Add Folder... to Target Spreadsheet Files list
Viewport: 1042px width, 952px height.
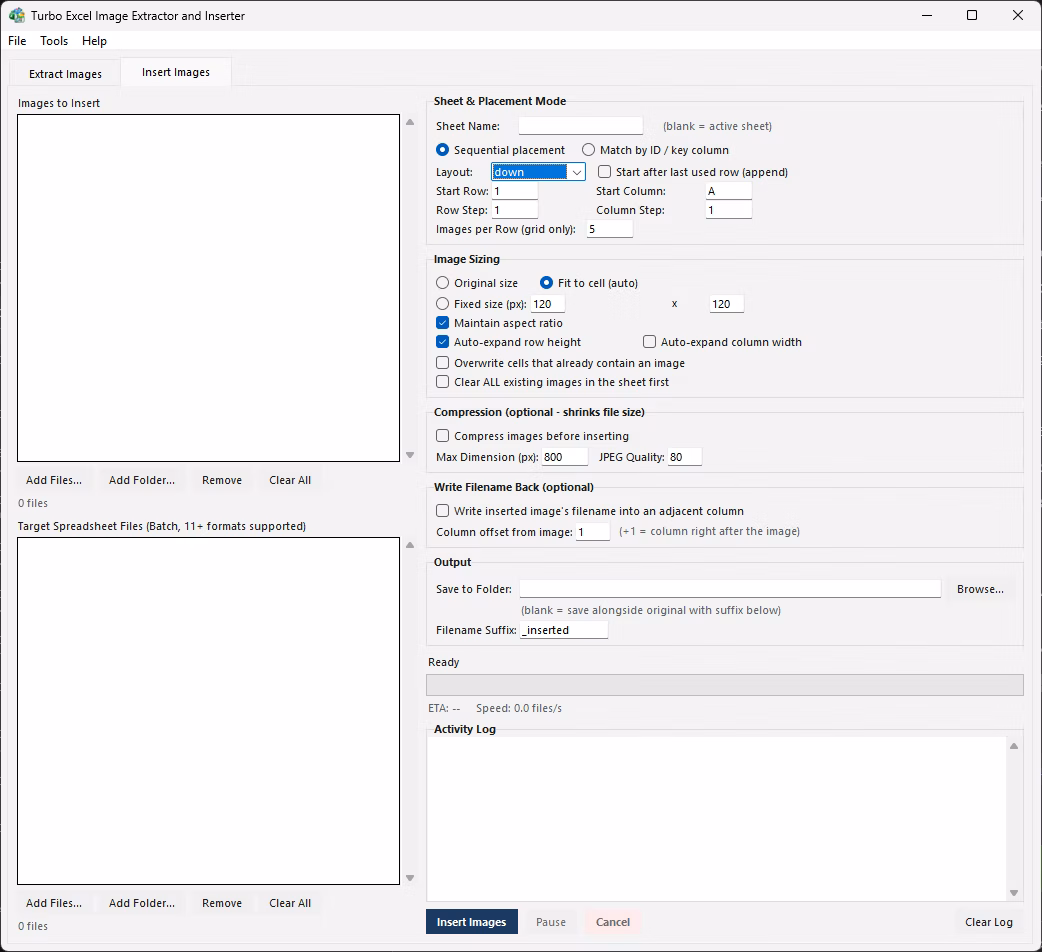(142, 904)
